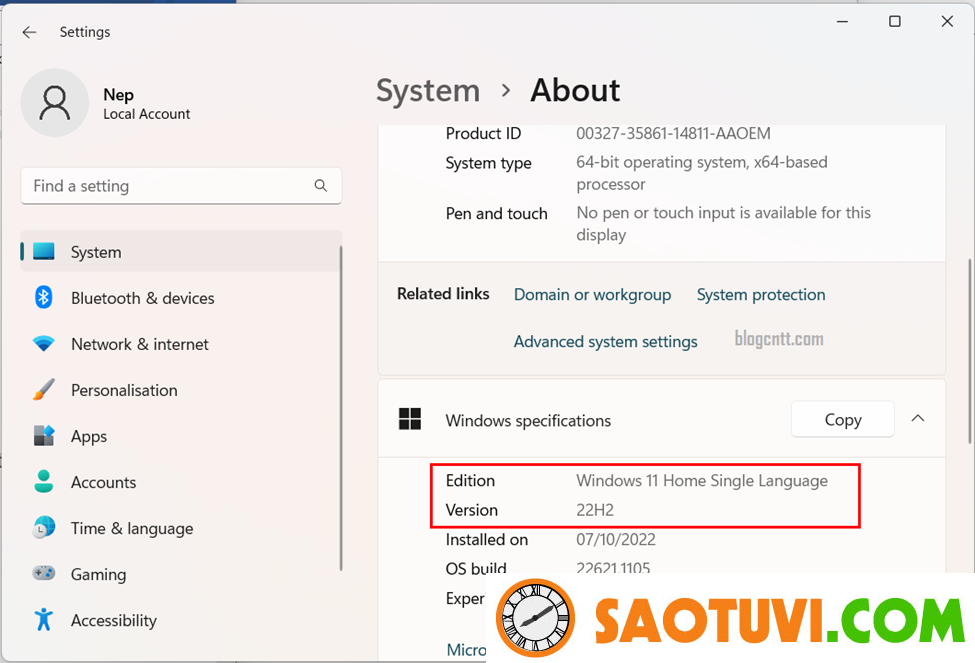Click the Windows logo beside Windows specifications
The height and width of the screenshot is (663, 975).
coord(410,419)
